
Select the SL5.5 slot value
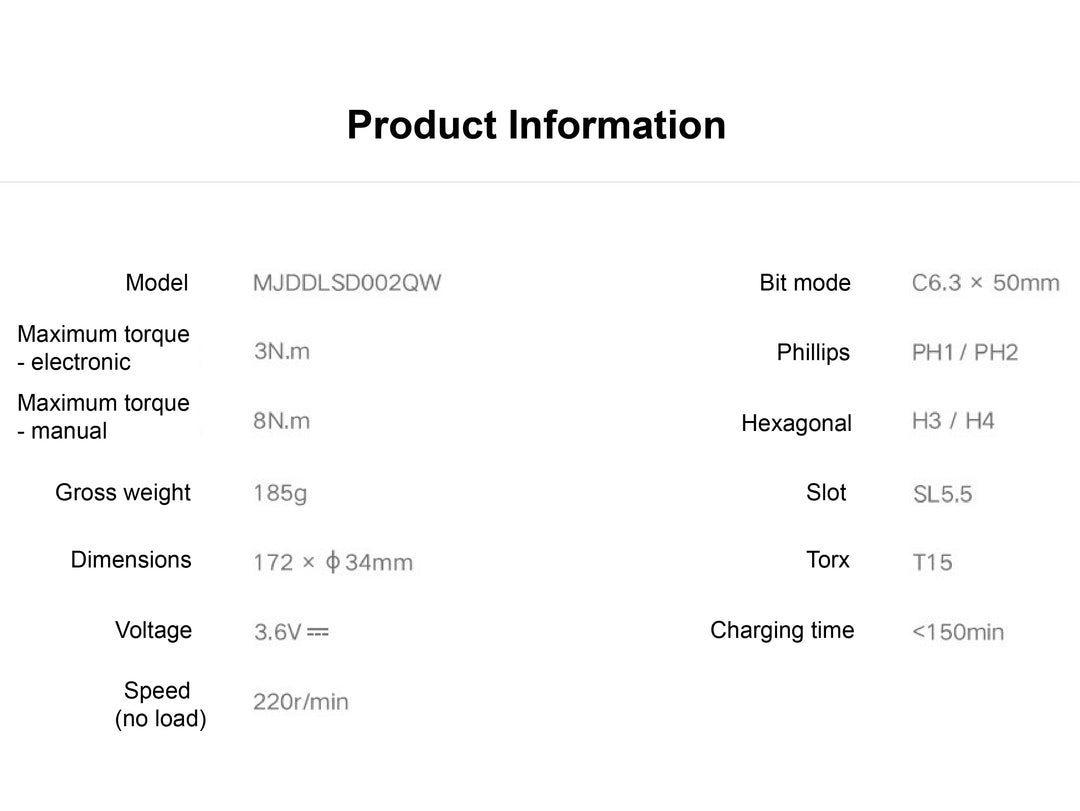[942, 494]
